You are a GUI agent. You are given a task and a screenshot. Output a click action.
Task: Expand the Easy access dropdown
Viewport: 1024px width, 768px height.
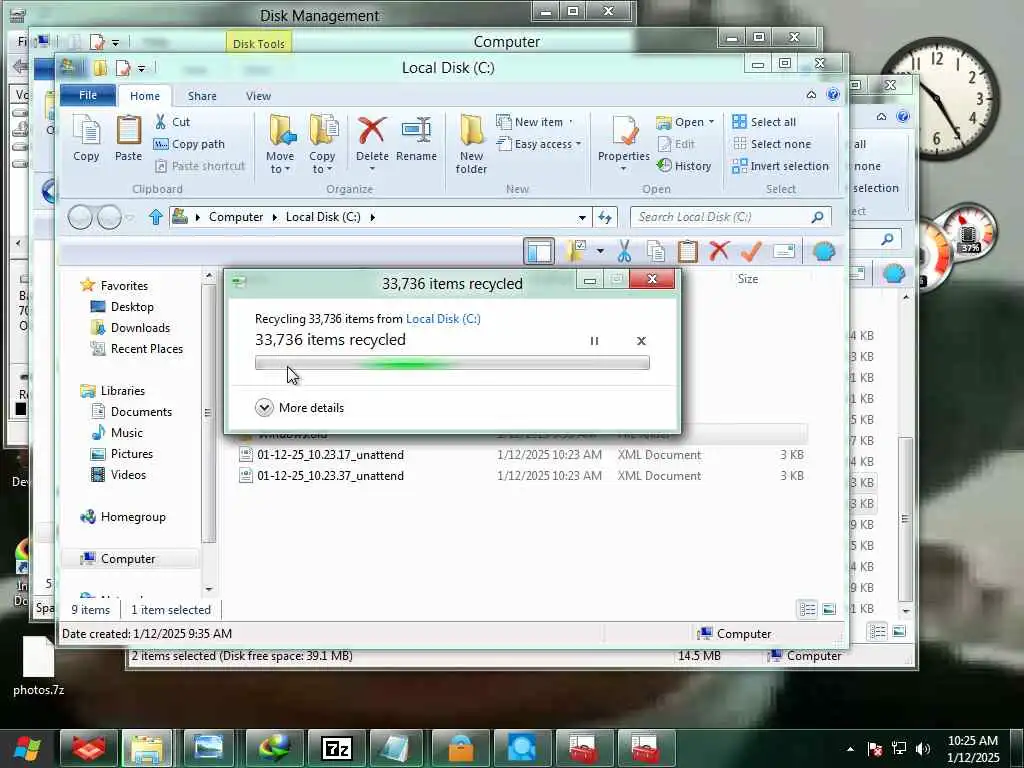[578, 144]
